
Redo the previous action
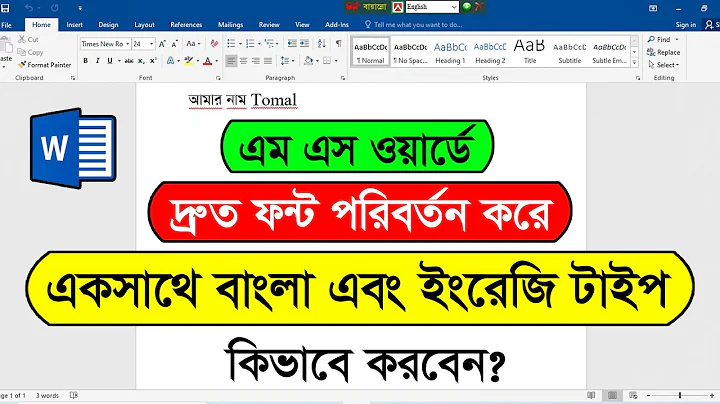pos(55,8)
